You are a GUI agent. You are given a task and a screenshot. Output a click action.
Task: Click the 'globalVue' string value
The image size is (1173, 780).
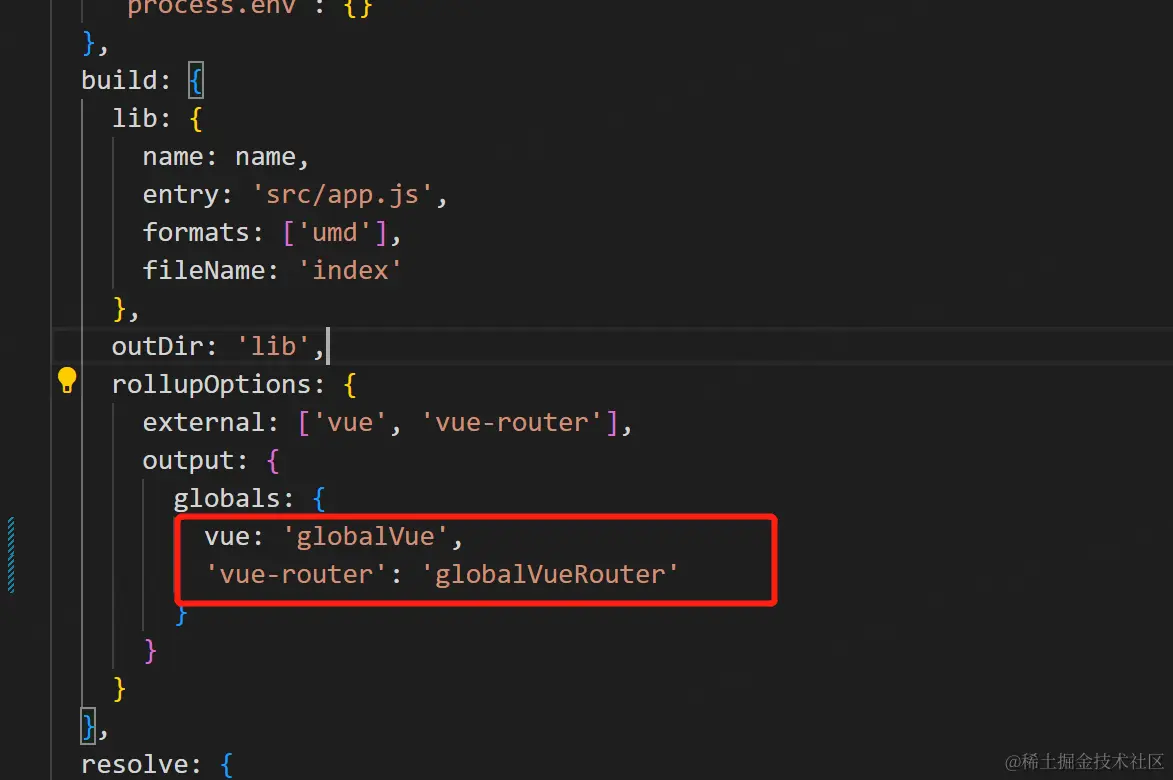click(366, 536)
